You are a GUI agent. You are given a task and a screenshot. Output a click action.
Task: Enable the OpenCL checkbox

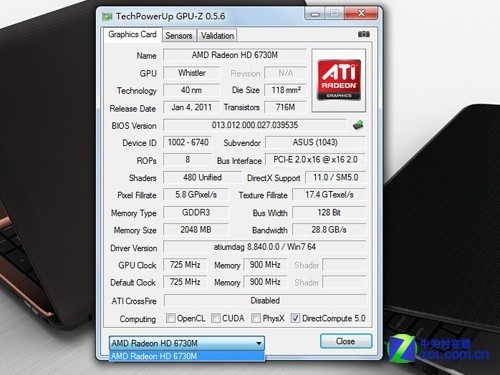[170, 318]
